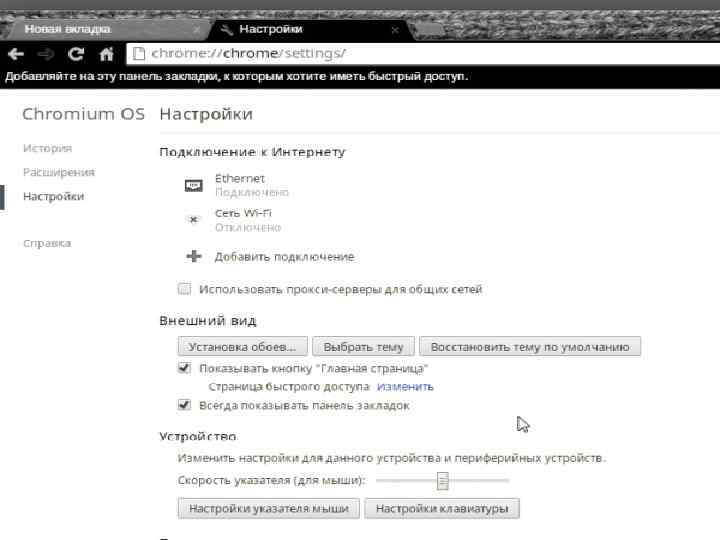Open История in the sidebar
Viewport: 720px width, 540px height.
click(47, 148)
